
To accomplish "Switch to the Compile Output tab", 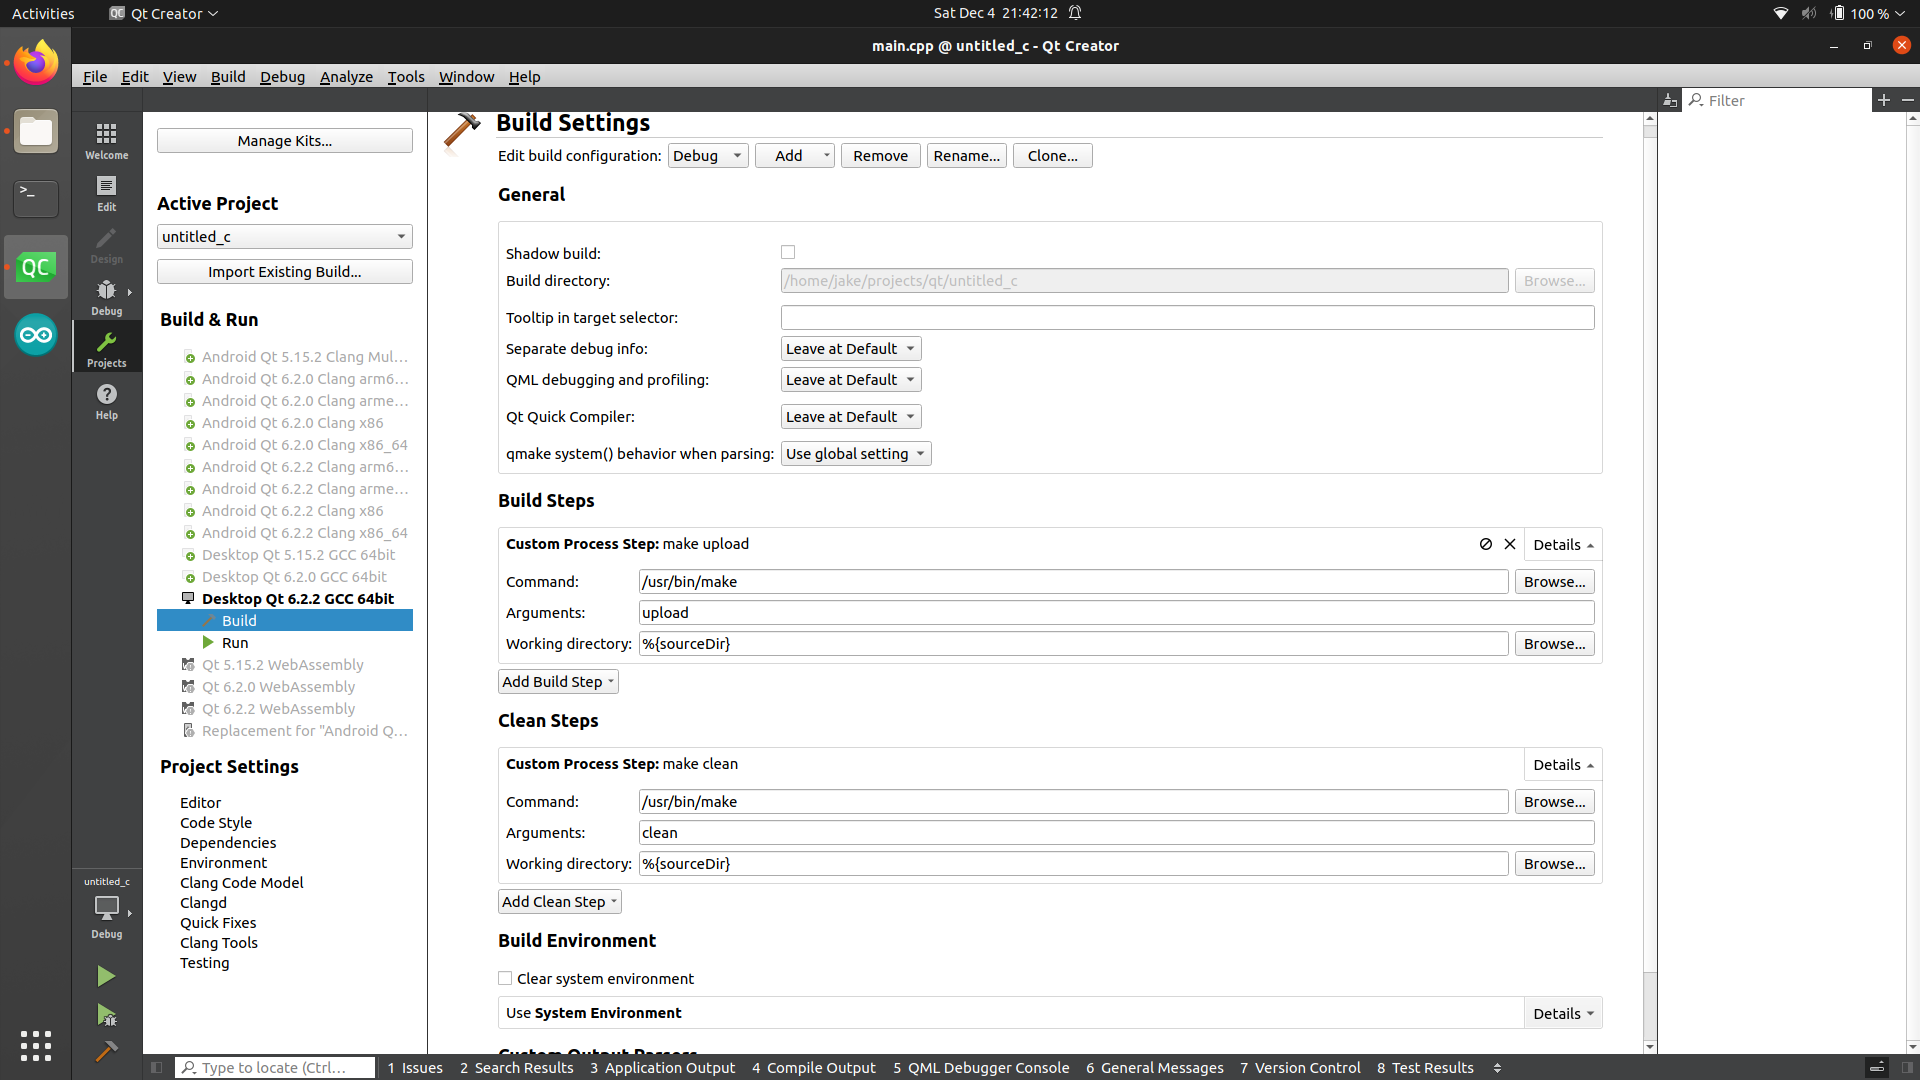I will pyautogui.click(x=813, y=1067).
